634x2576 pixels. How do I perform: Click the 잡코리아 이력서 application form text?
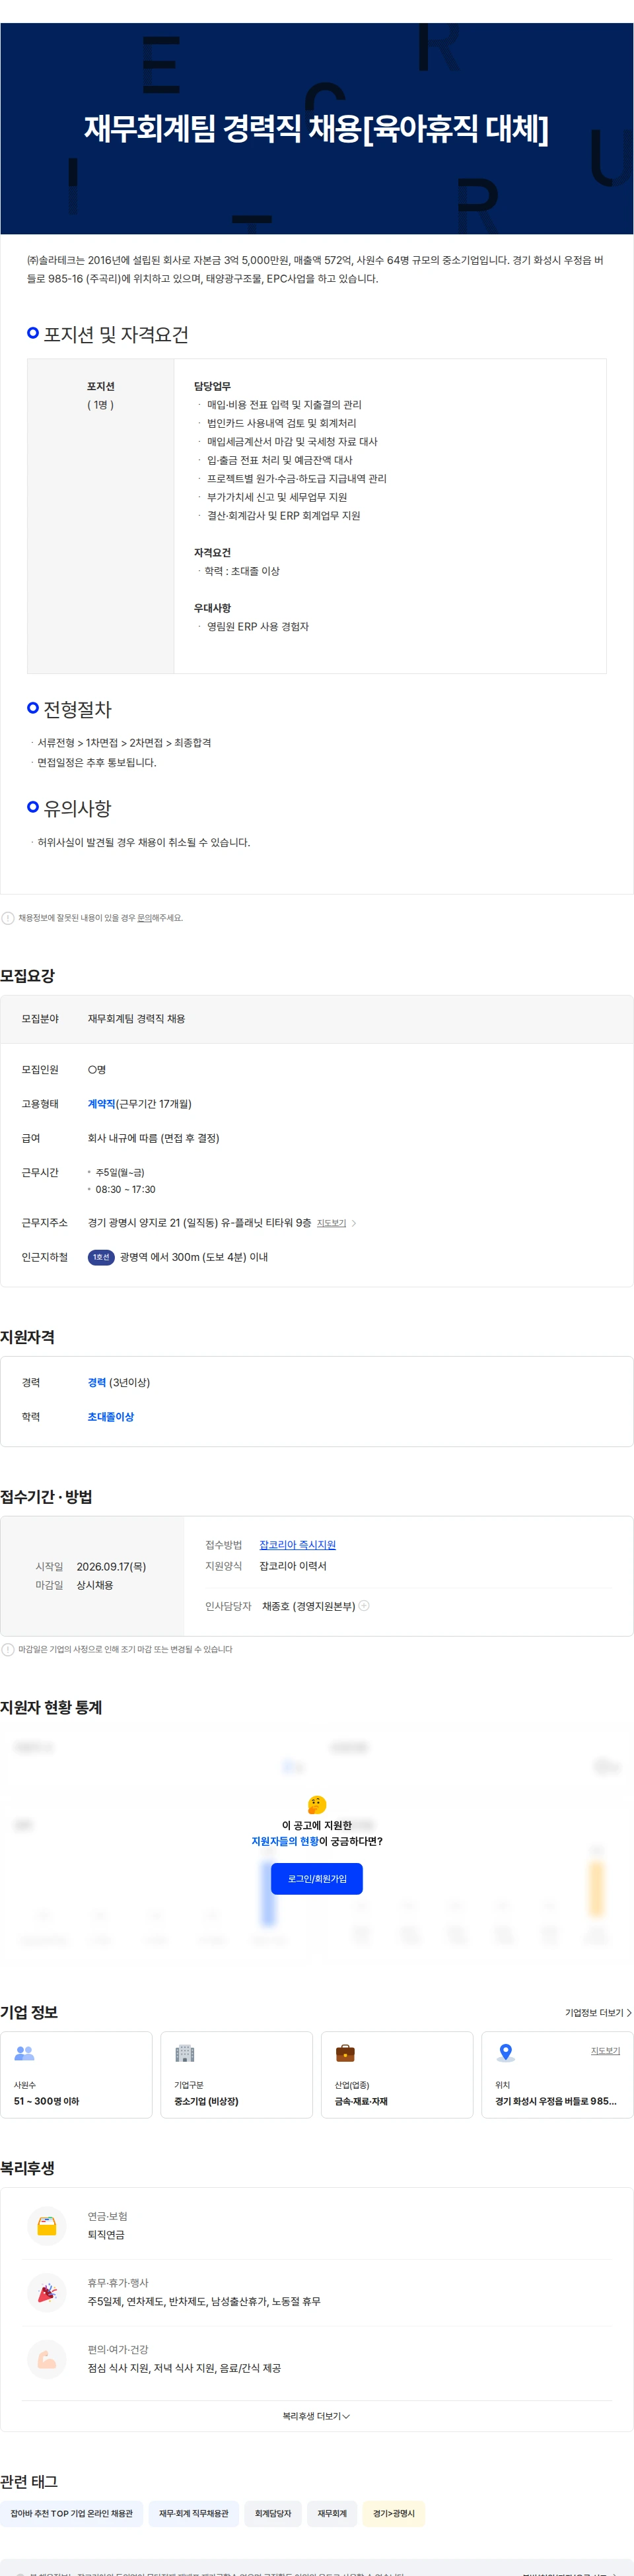293,1566
